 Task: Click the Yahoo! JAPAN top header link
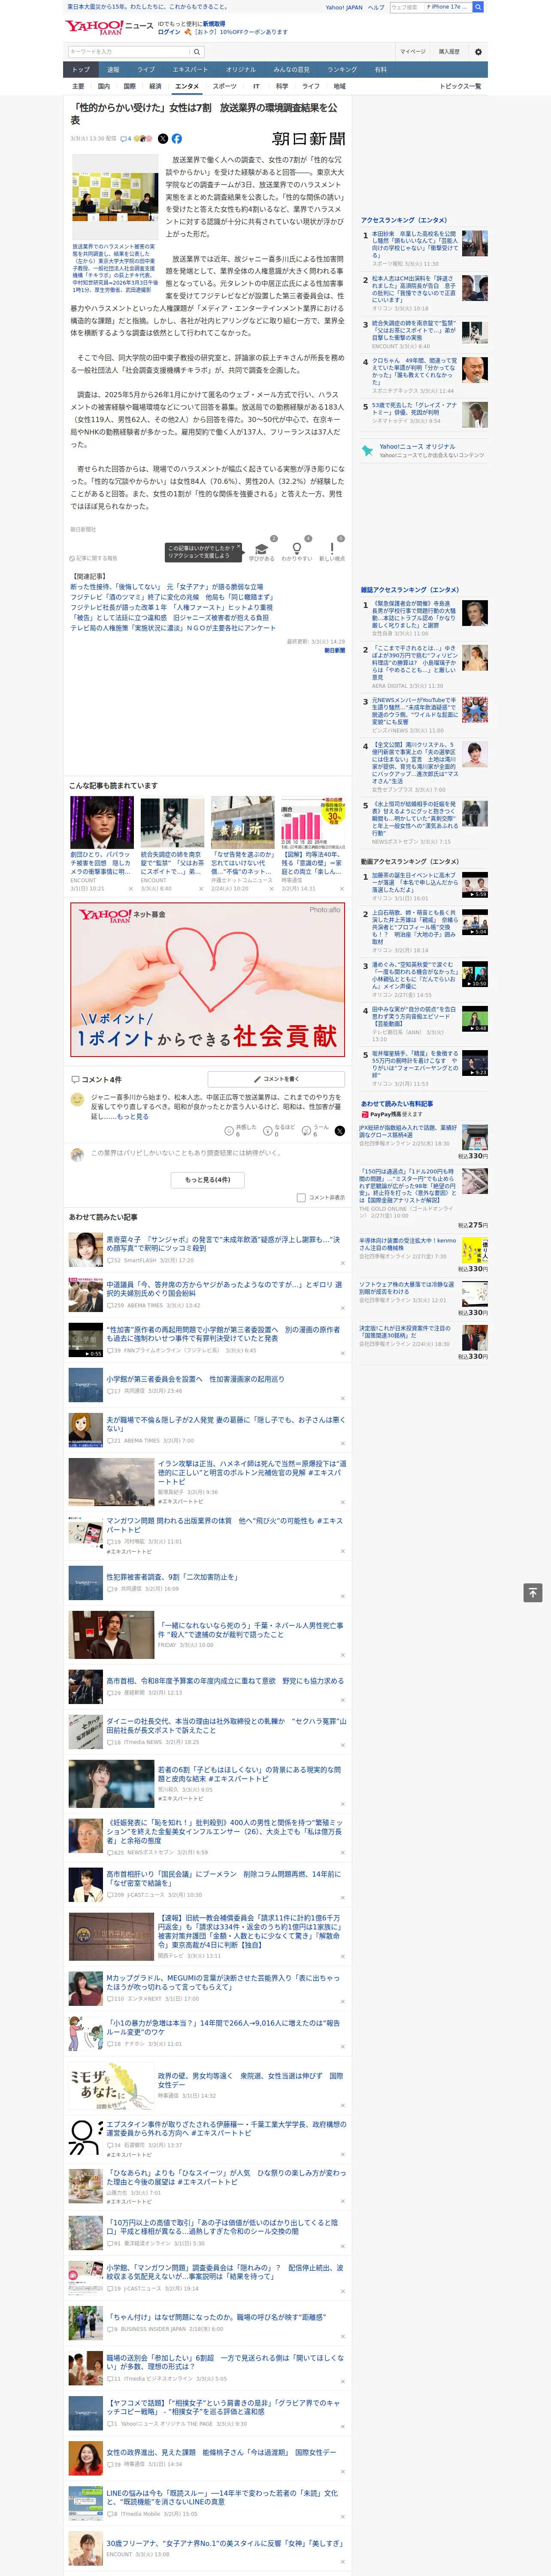pos(344,7)
